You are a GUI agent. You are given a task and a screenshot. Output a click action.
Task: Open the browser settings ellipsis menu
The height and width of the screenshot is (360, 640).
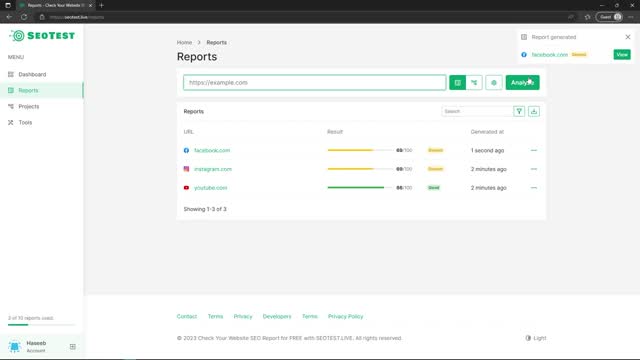631,17
